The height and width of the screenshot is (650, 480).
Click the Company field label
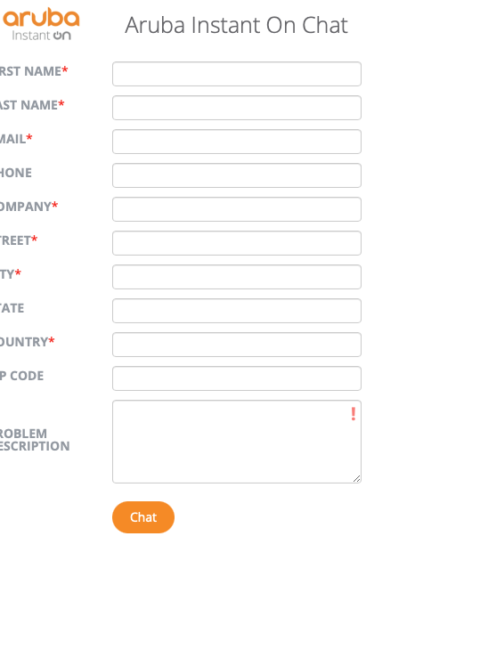click(x=29, y=206)
